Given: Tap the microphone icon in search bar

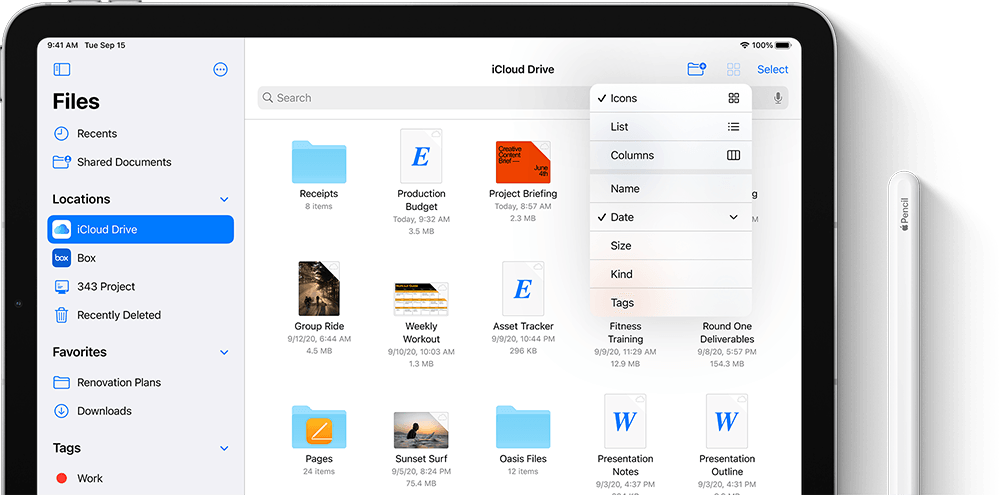Looking at the screenshot, I should [778, 98].
